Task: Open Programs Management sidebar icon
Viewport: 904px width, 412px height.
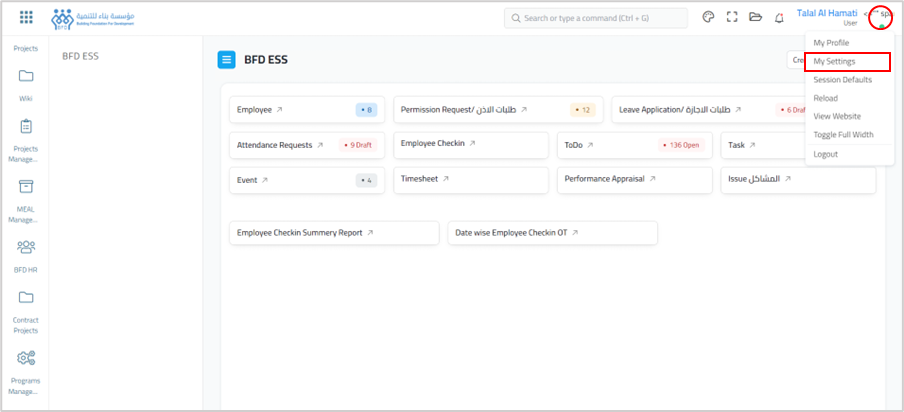Action: [26, 367]
